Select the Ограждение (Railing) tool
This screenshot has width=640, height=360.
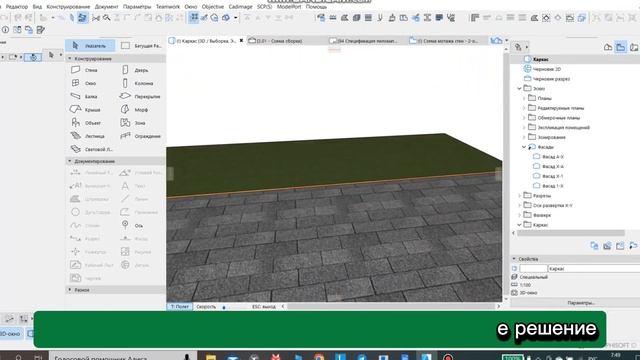point(140,136)
